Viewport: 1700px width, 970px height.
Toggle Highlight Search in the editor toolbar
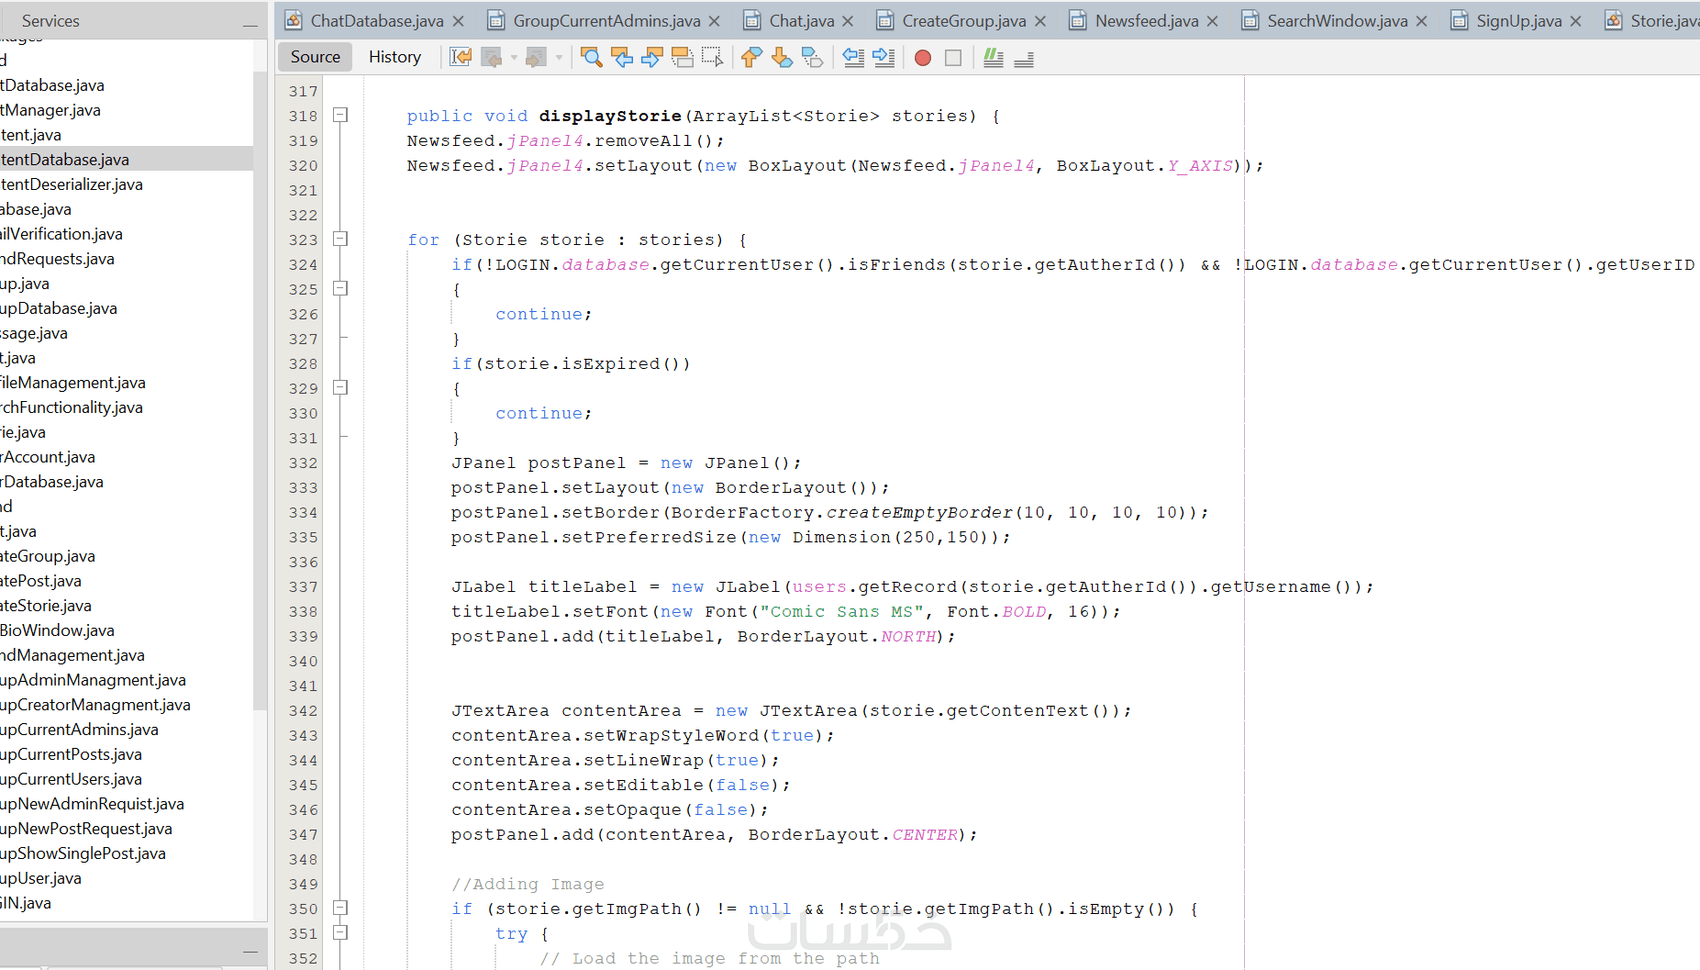click(681, 57)
